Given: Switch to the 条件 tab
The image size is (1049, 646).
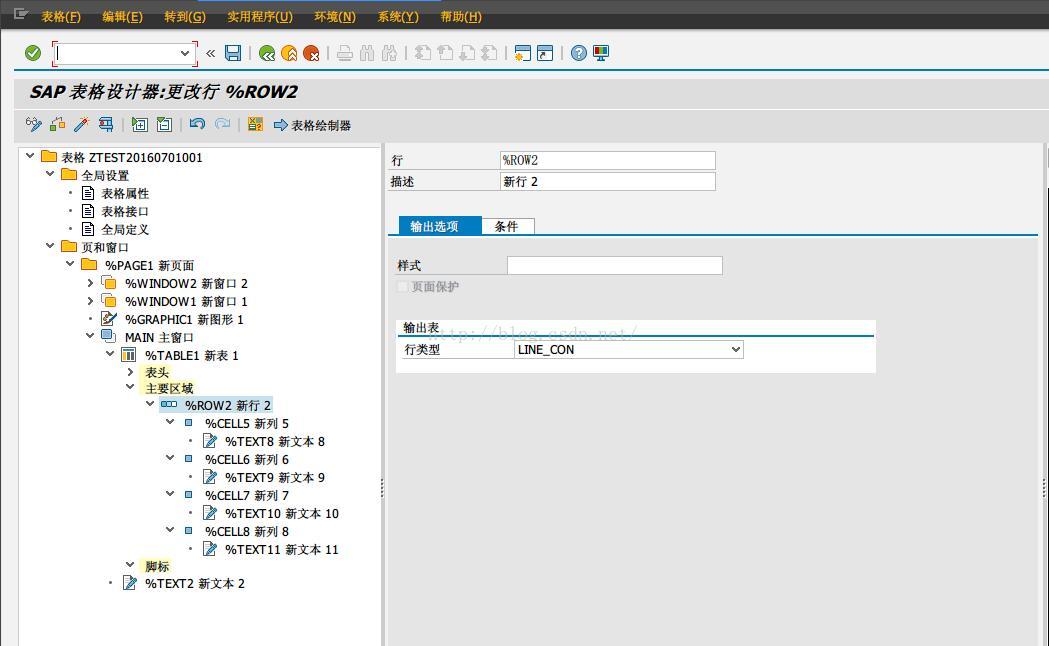Looking at the screenshot, I should coord(507,226).
